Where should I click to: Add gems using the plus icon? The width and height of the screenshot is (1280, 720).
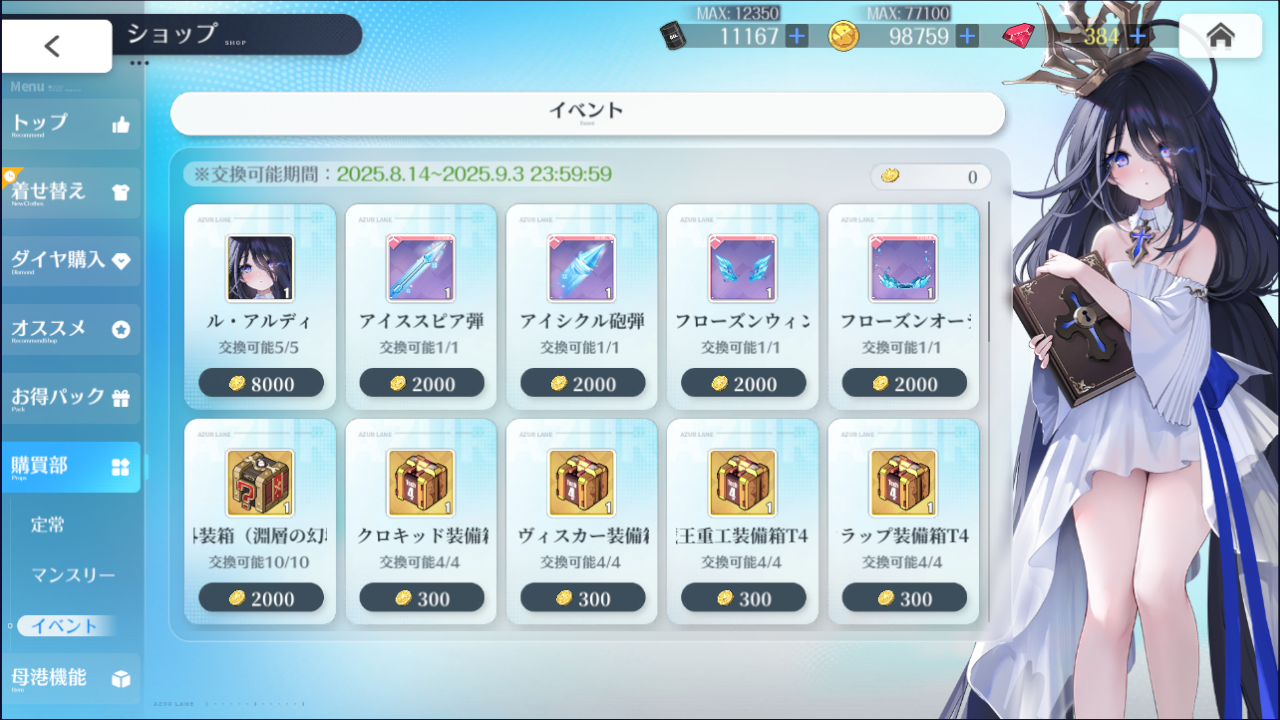1137,36
